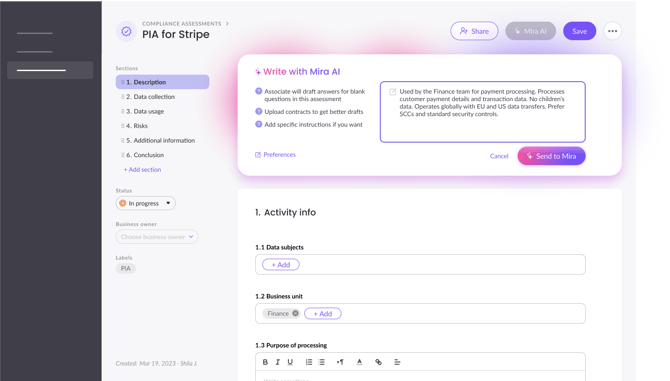
Task: Click the second item in the dark sidebar
Action: point(35,52)
